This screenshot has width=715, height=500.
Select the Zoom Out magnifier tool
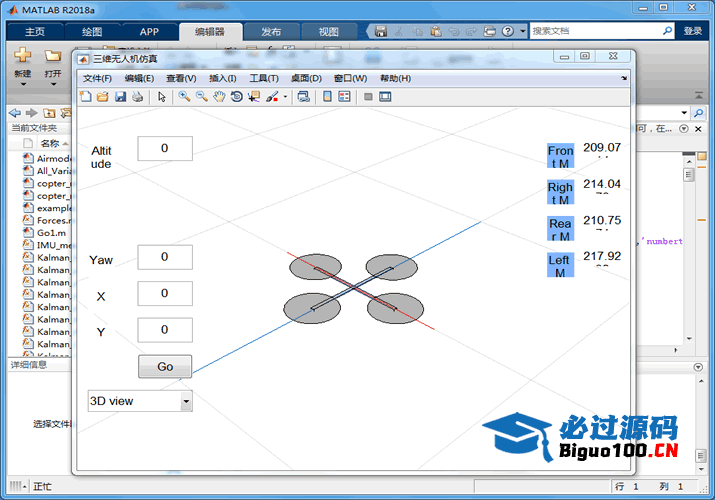click(x=201, y=97)
